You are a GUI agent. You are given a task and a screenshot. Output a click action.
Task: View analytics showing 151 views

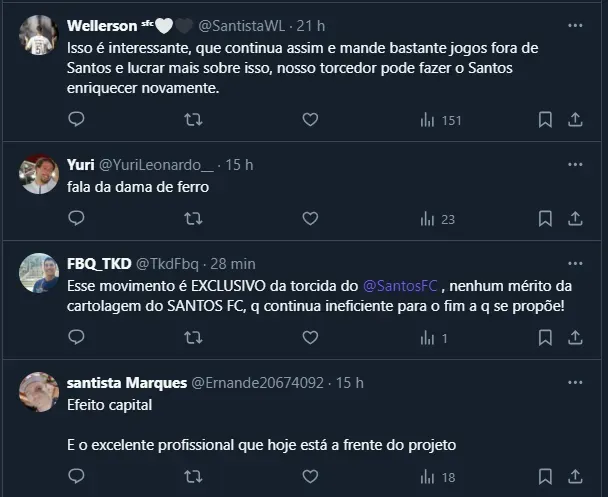440,120
